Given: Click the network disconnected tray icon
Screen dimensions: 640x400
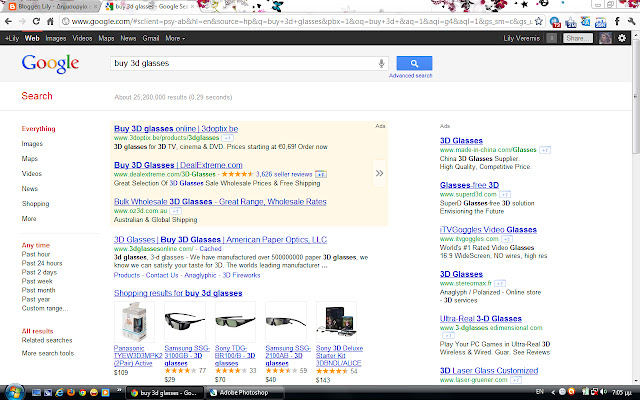Looking at the screenshot, I should coord(594,392).
